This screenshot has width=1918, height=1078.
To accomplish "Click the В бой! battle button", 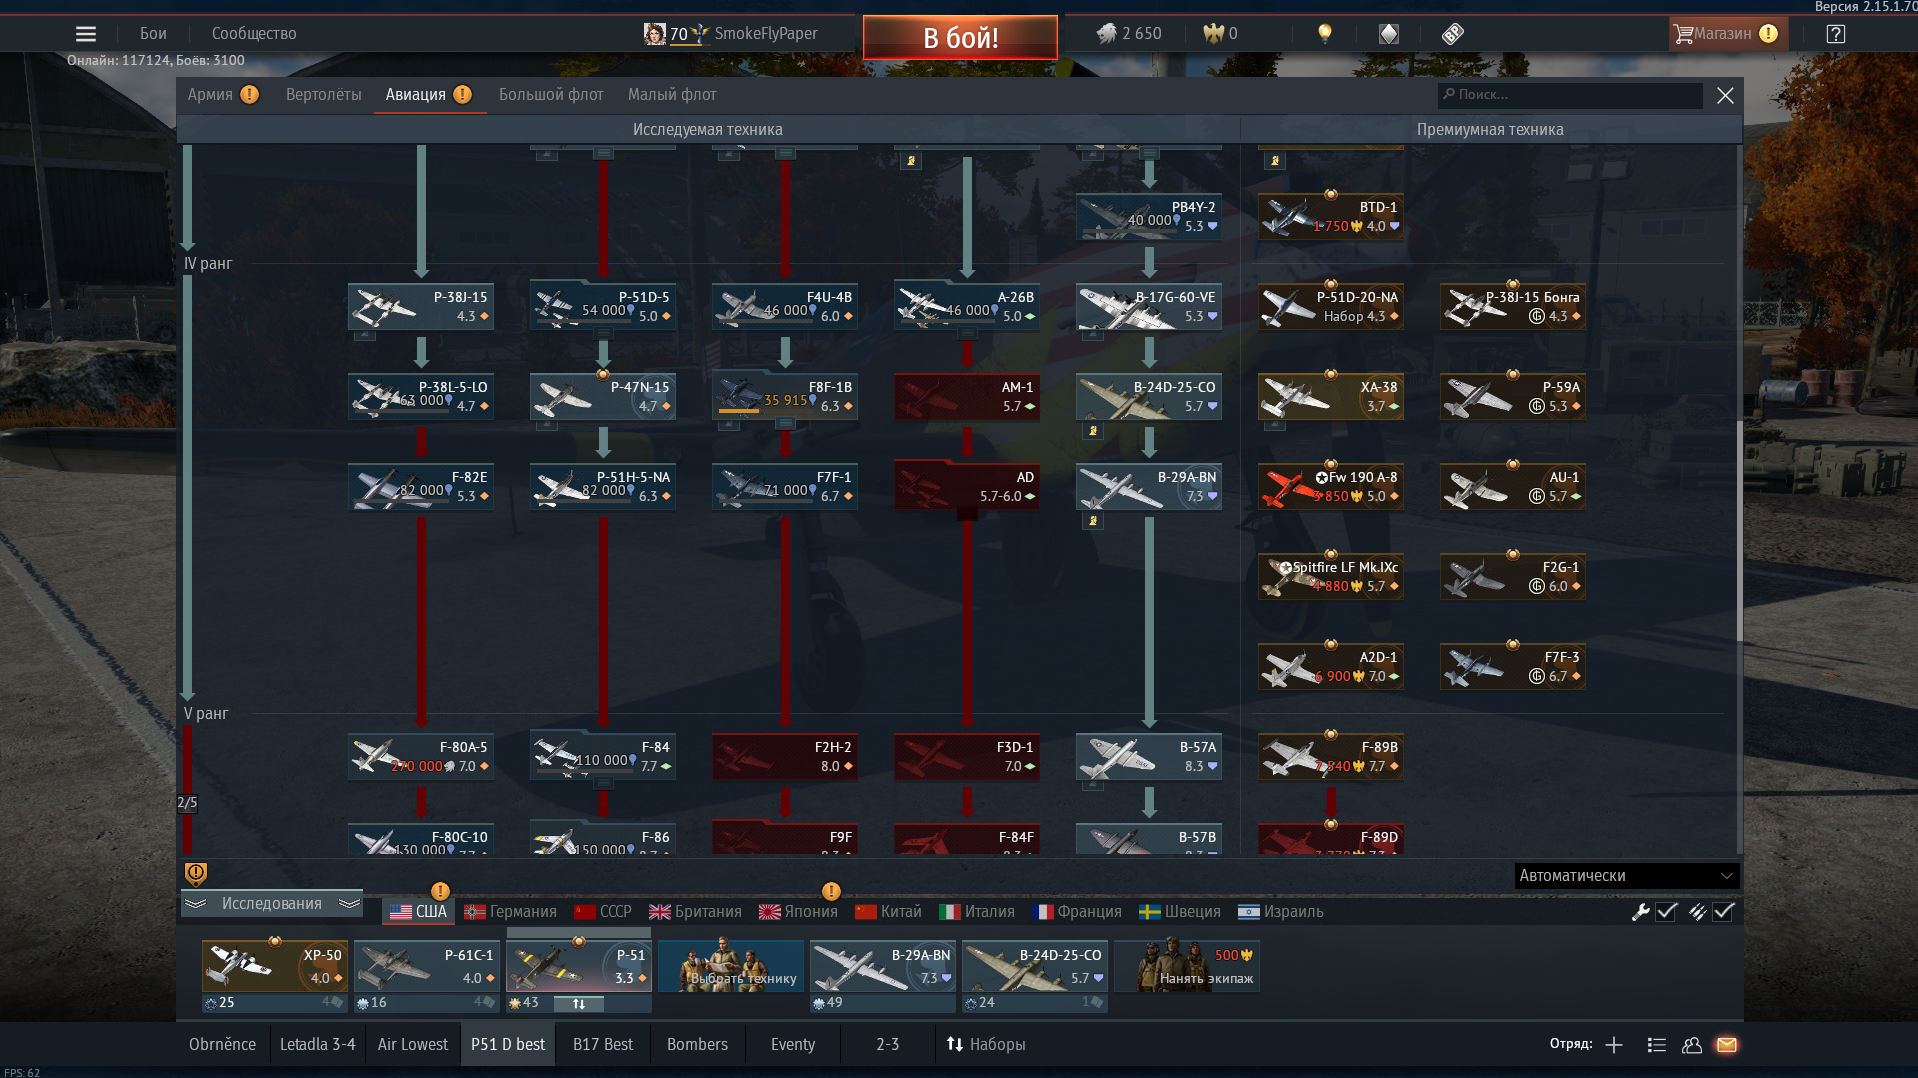I will click(960, 38).
